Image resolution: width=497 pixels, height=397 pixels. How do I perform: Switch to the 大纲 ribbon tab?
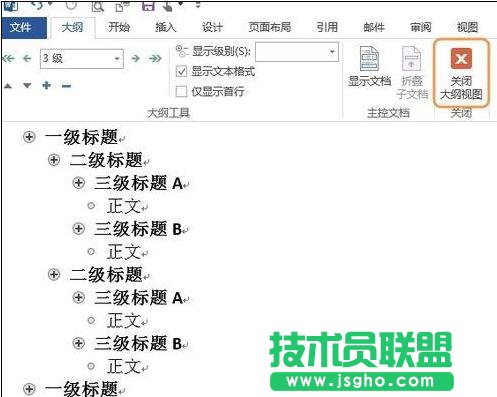tap(72, 27)
